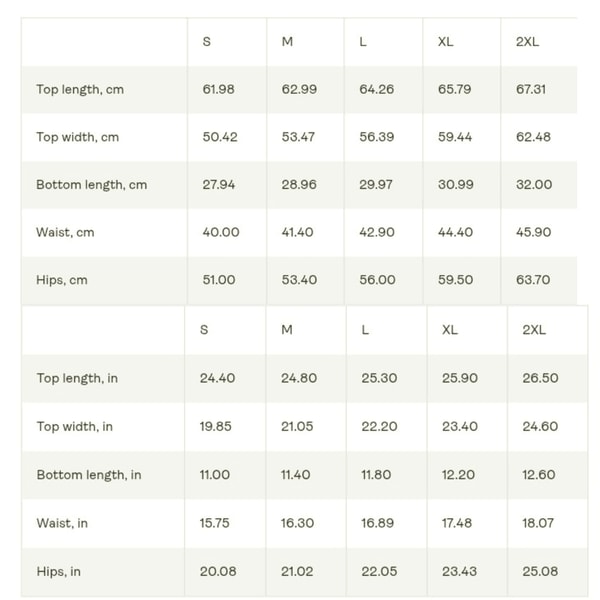Select the 'Waist, cm' row label

pyautogui.click(x=65, y=232)
